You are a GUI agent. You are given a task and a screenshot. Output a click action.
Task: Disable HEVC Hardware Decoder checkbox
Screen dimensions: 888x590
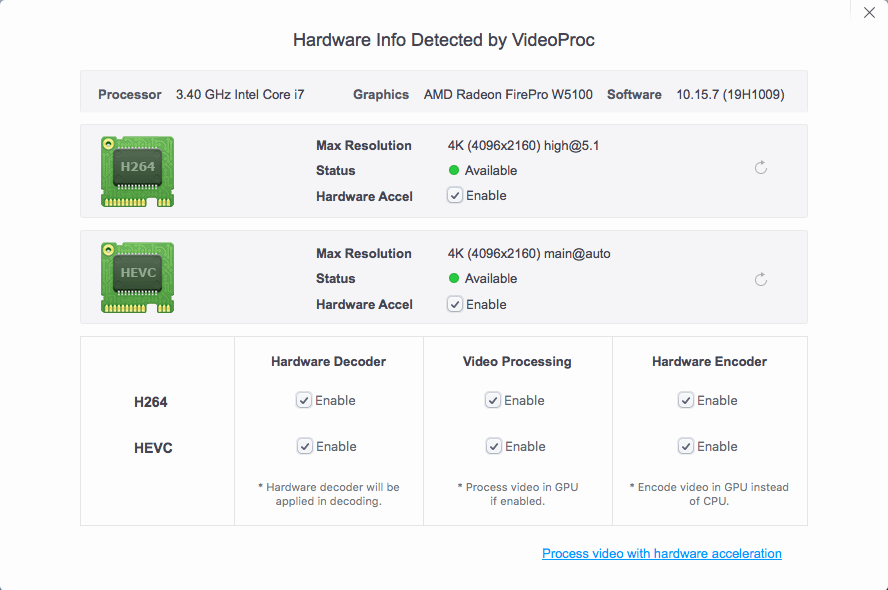(304, 446)
